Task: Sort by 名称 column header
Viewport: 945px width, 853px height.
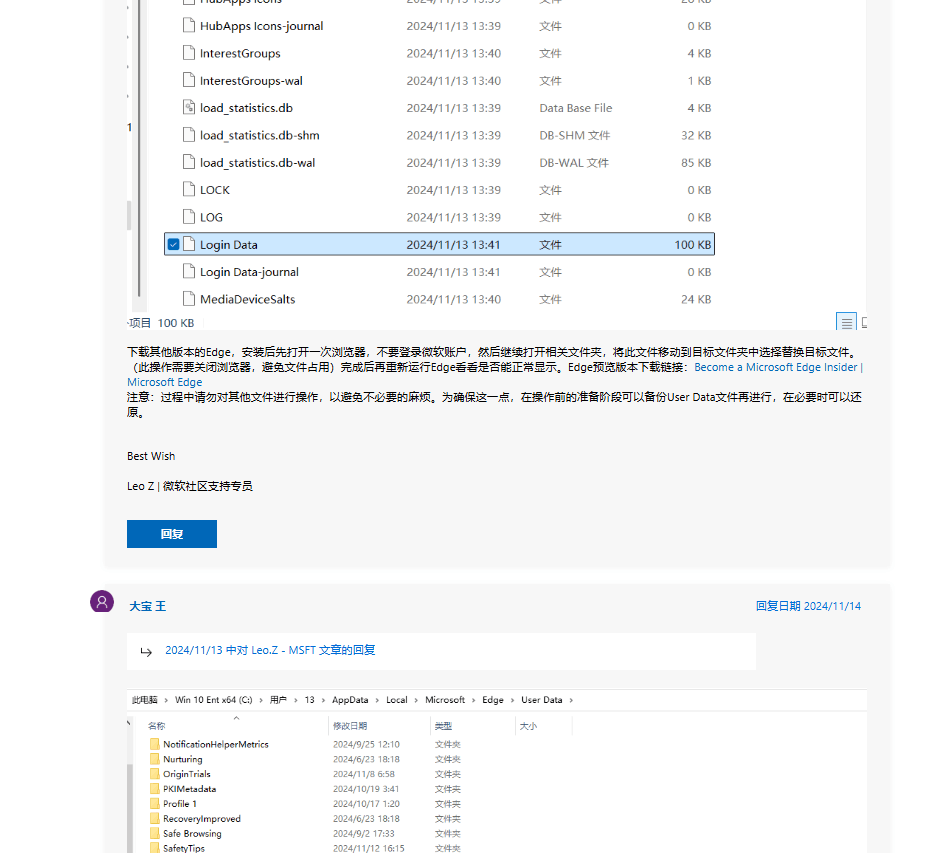Action: pos(157,726)
